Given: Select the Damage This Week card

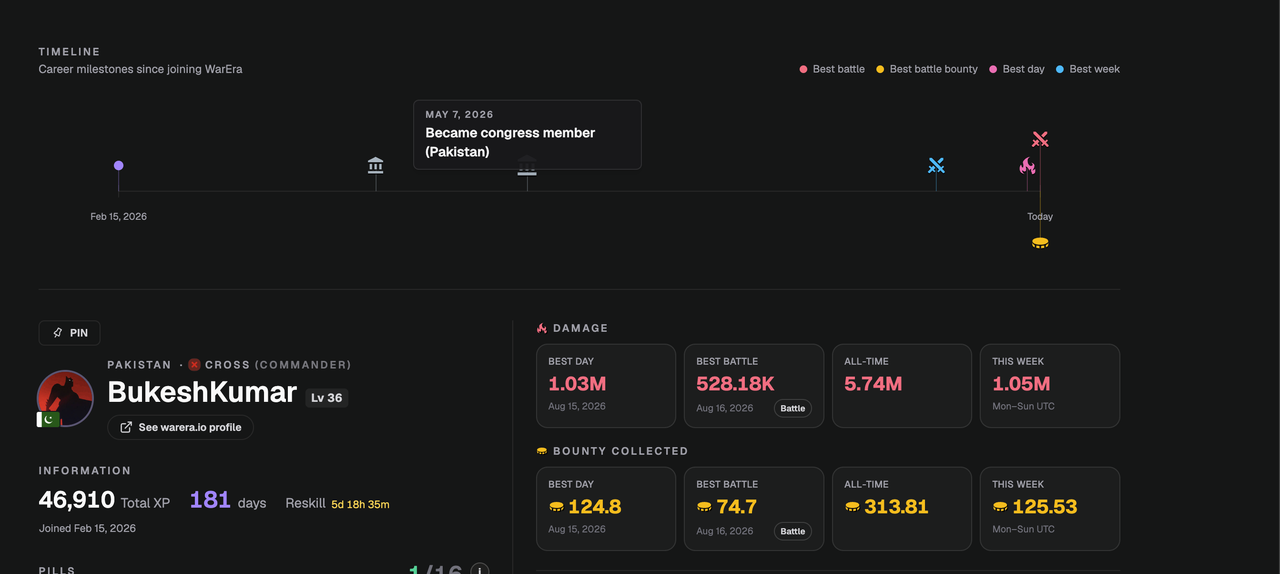Looking at the screenshot, I should click(1050, 386).
